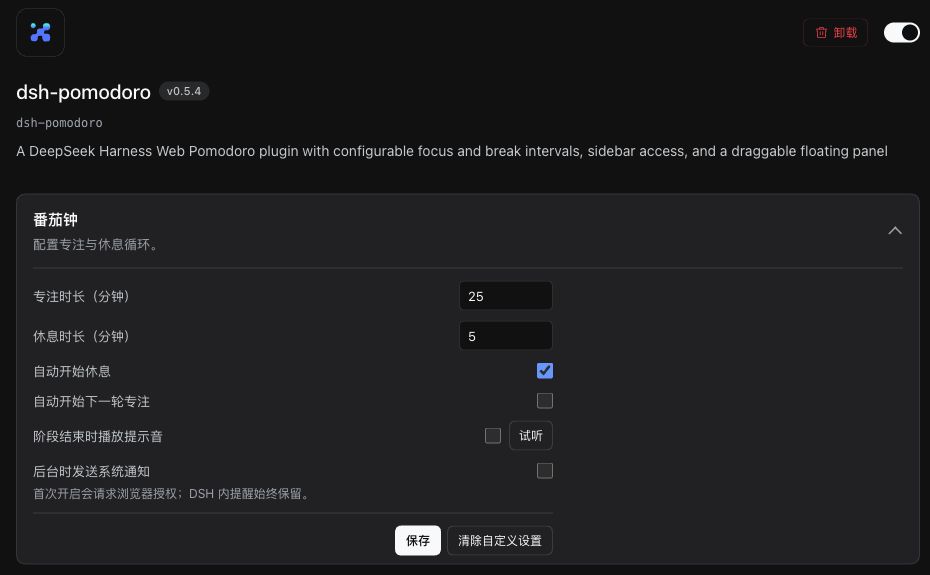
Task: Preview the alert sound with 试听
Action: click(531, 436)
